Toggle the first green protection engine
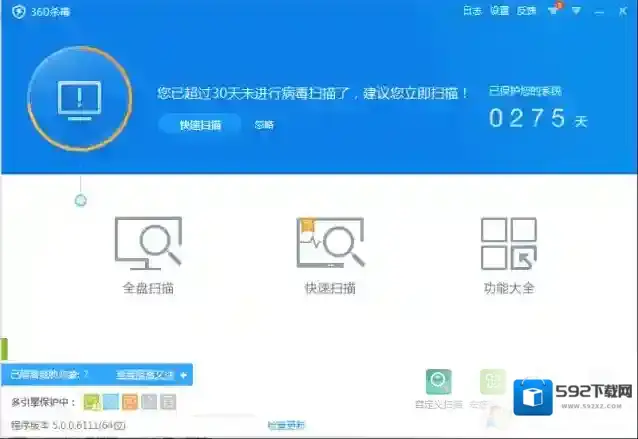638x439 pixels. (x=92, y=402)
